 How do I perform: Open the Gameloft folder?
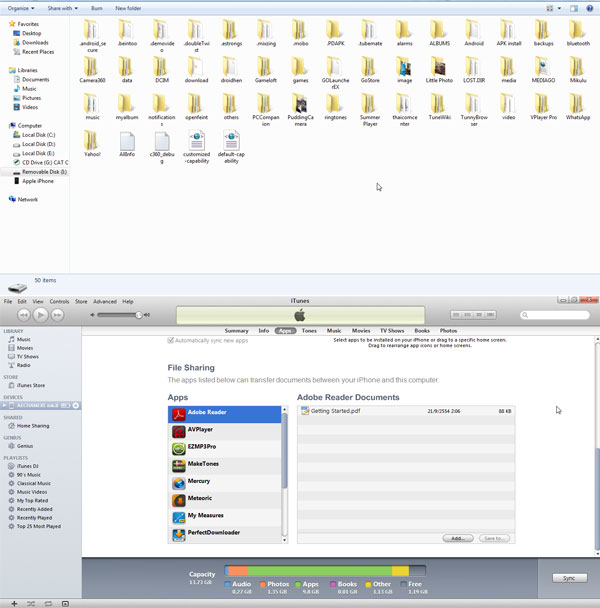[266, 71]
